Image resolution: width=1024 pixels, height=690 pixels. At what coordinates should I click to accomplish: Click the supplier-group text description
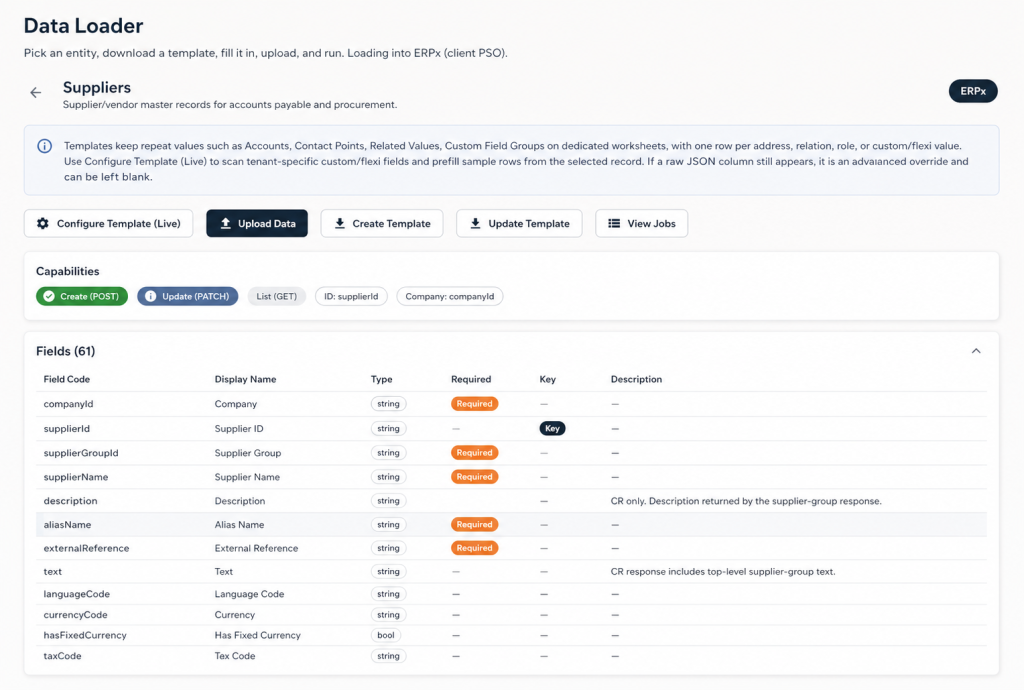[723, 572]
